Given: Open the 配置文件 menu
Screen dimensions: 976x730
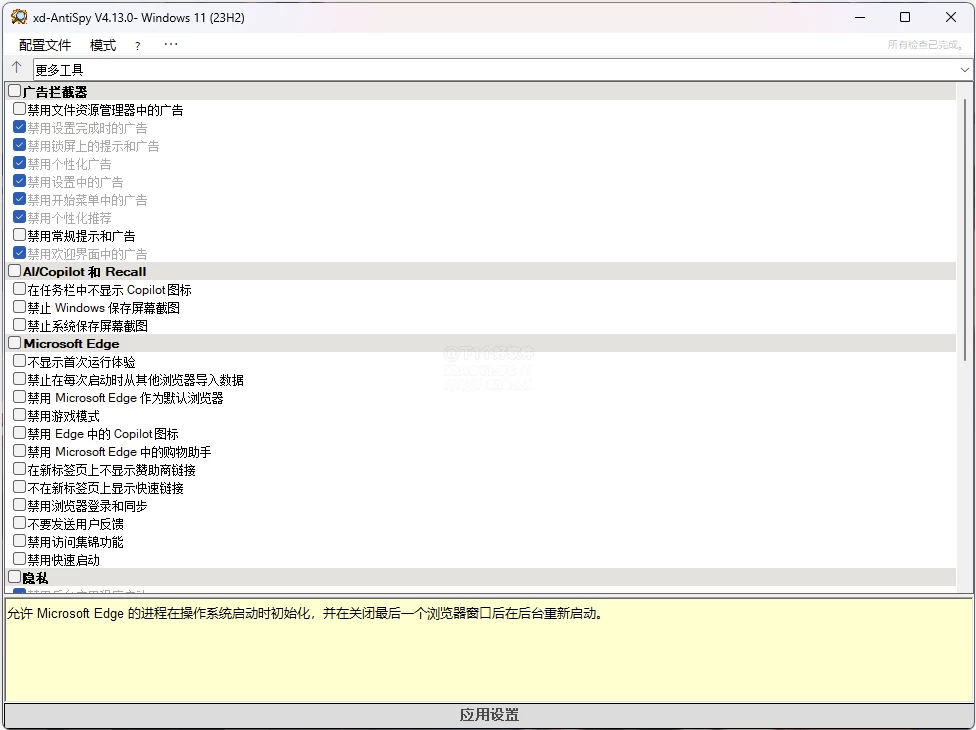Looking at the screenshot, I should pos(45,46).
